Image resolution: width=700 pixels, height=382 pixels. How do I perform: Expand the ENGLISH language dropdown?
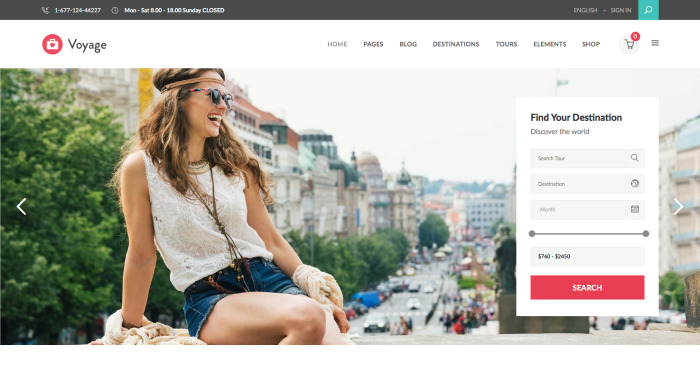pos(589,10)
